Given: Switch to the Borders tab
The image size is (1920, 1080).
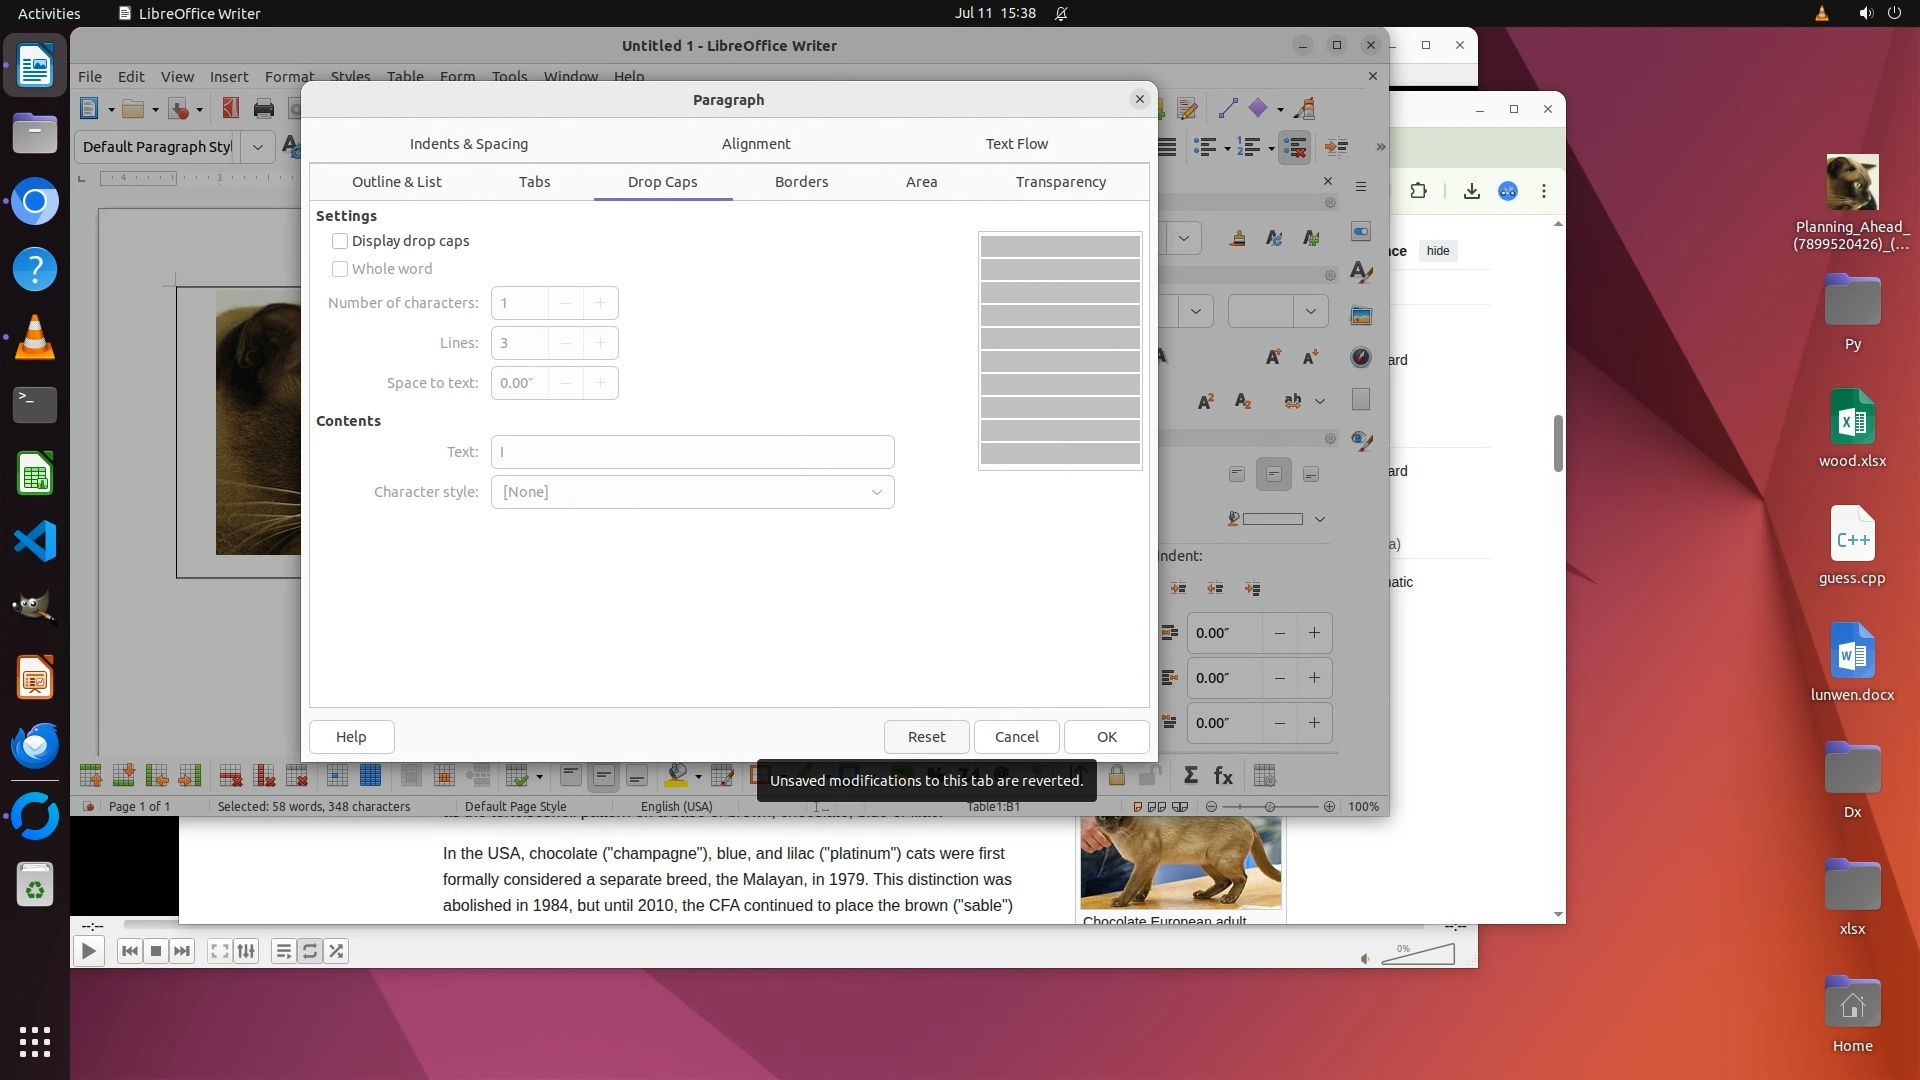Looking at the screenshot, I should tap(801, 182).
